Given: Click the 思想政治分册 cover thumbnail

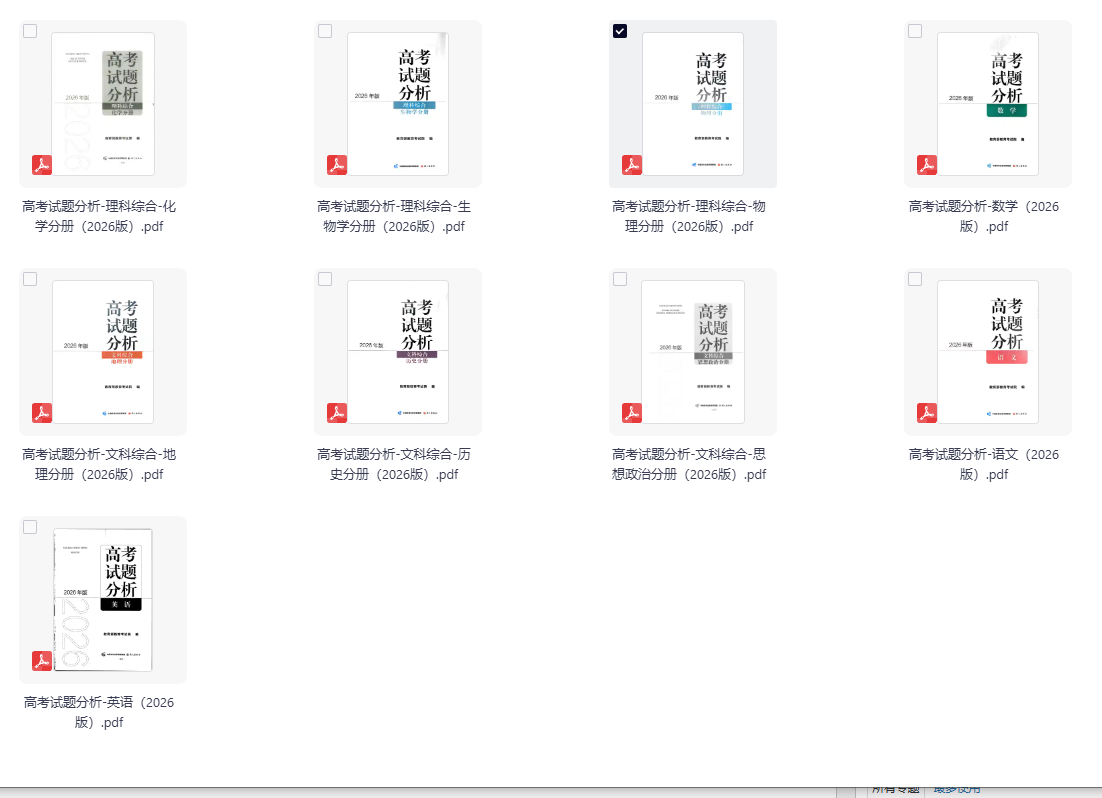Looking at the screenshot, I should pos(693,351).
